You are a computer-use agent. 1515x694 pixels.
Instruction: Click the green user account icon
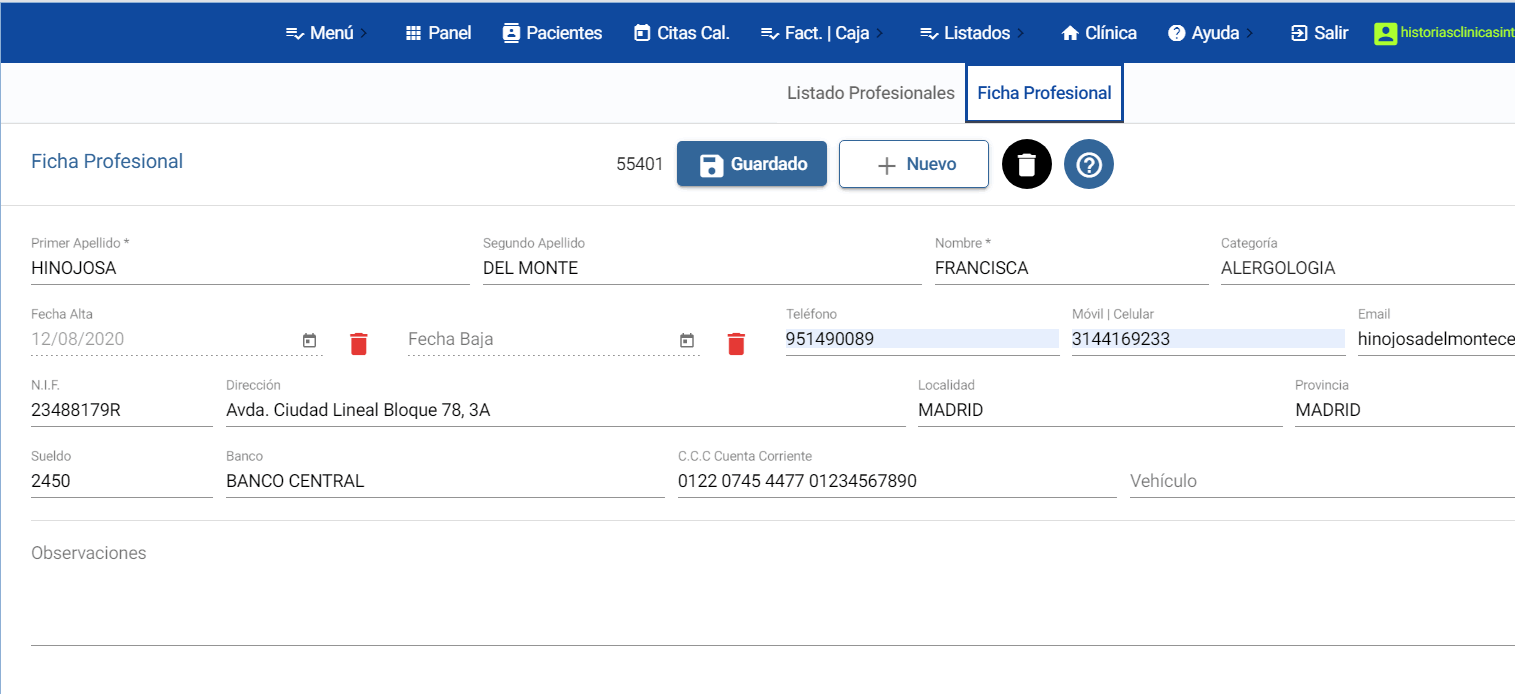tap(1385, 33)
